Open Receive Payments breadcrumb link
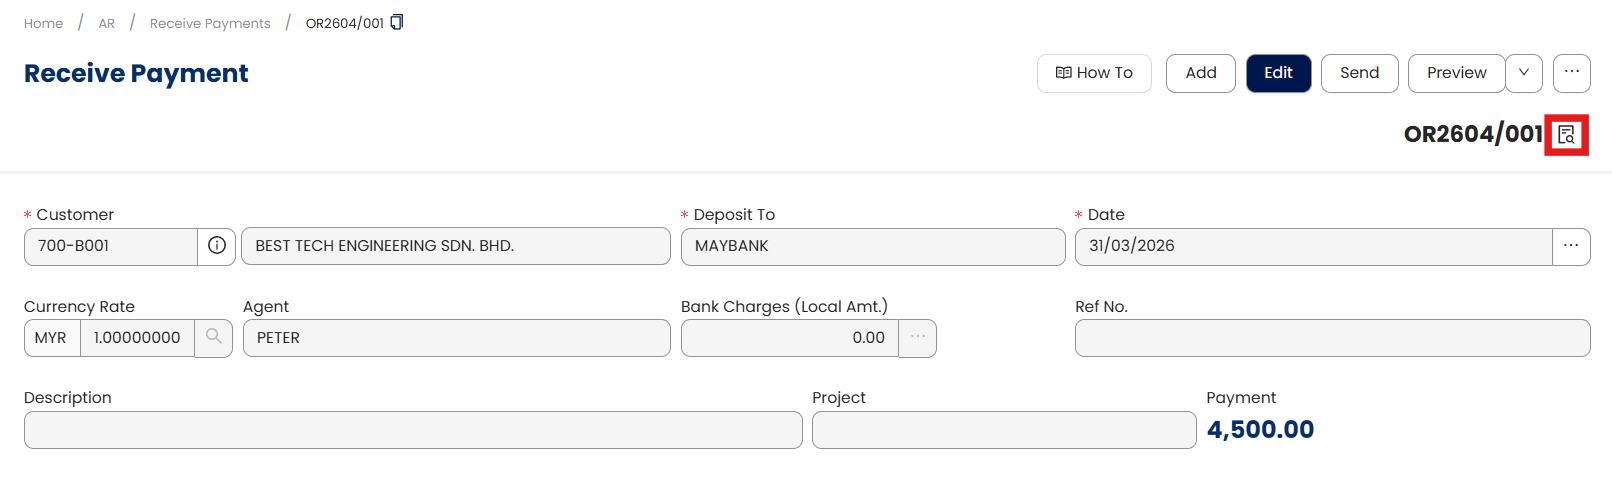 [x=210, y=23]
